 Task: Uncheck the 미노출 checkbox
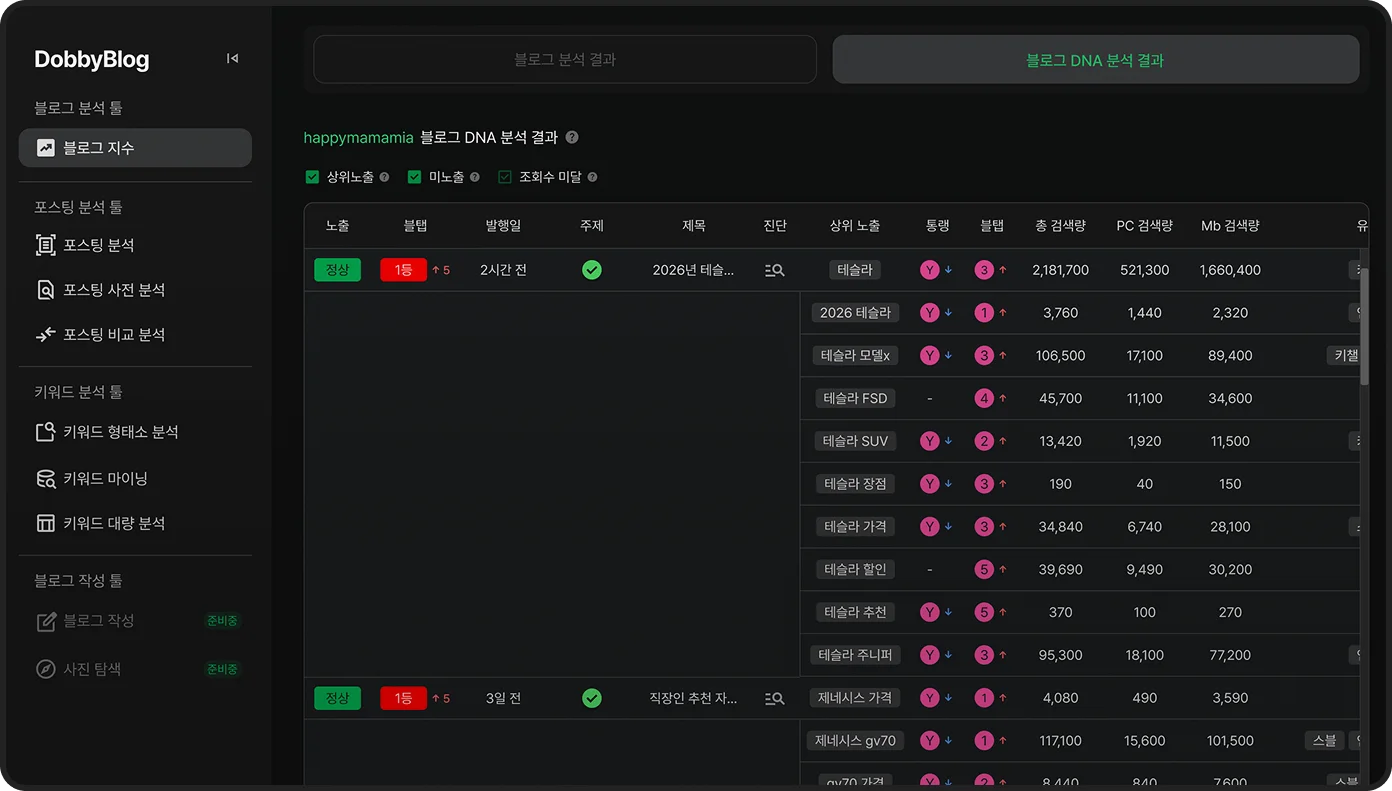pos(414,177)
